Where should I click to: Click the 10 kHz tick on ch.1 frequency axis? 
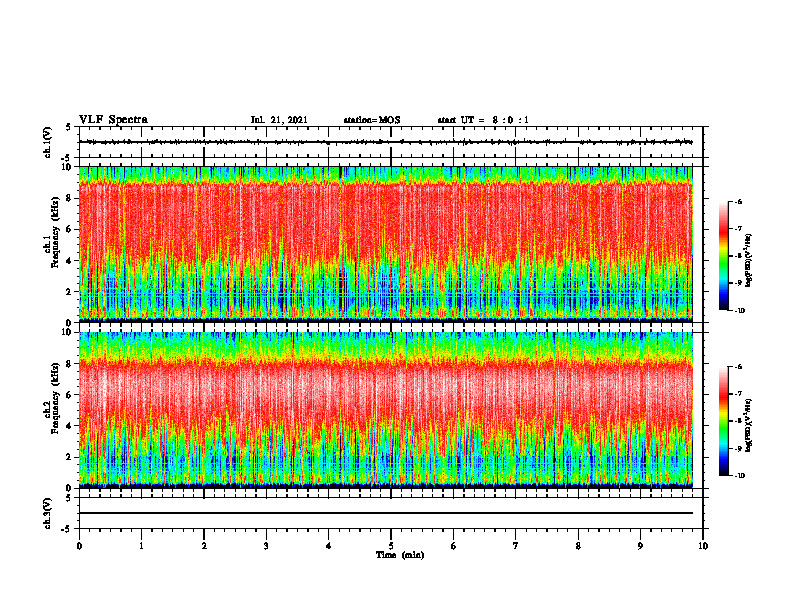point(68,167)
